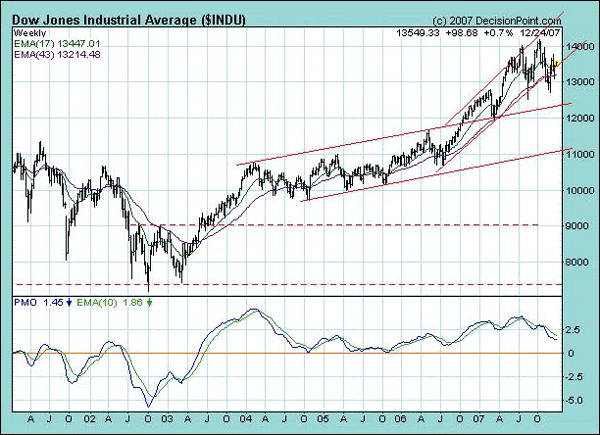The height and width of the screenshot is (435, 600).
Task: Click the 'Weekly' timeframe label
Action: pos(30,33)
